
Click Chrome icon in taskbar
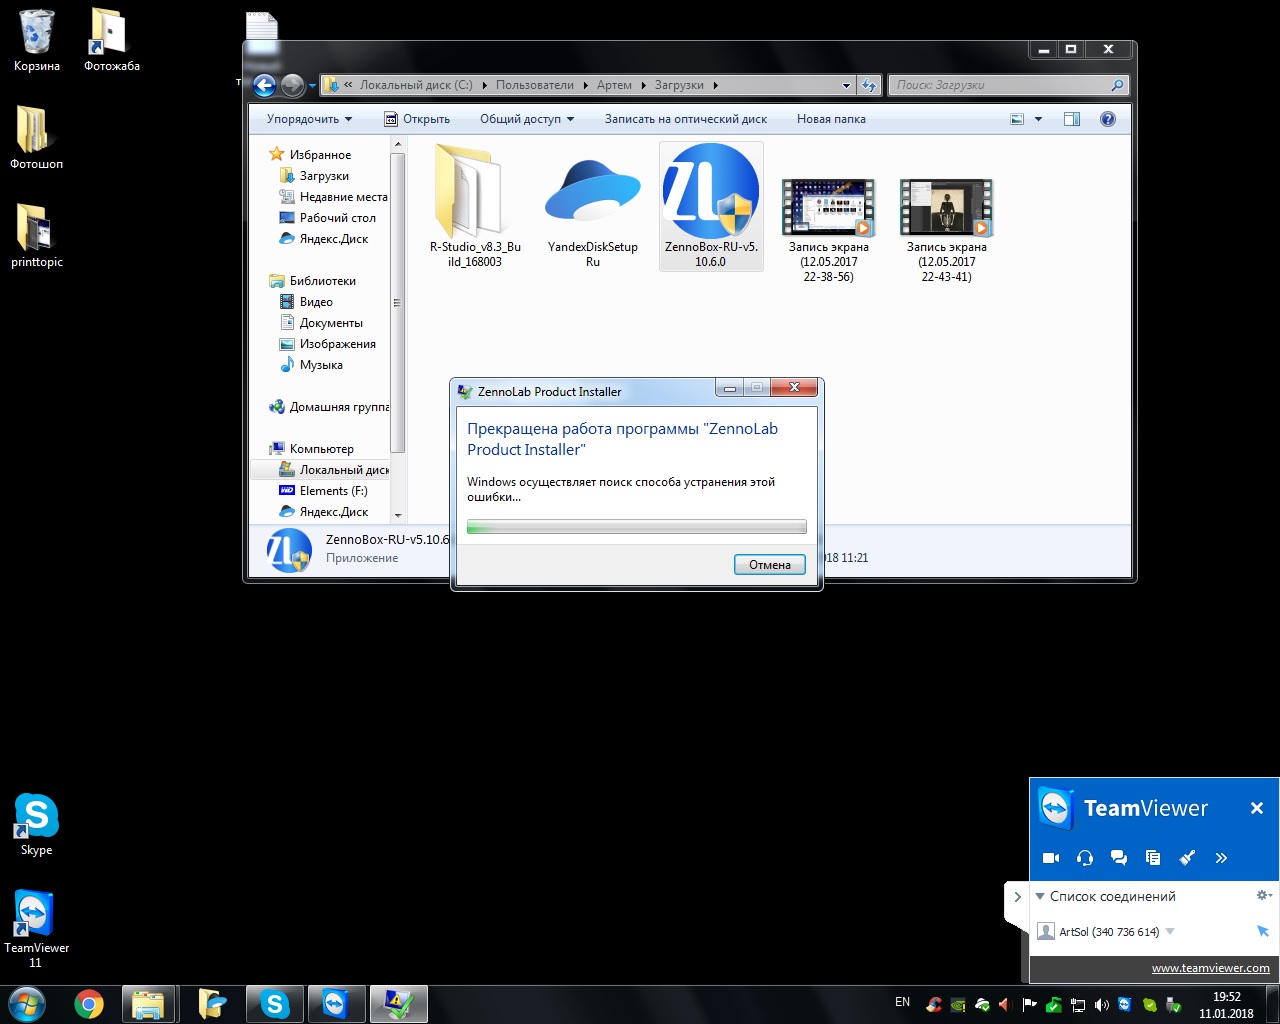89,1004
